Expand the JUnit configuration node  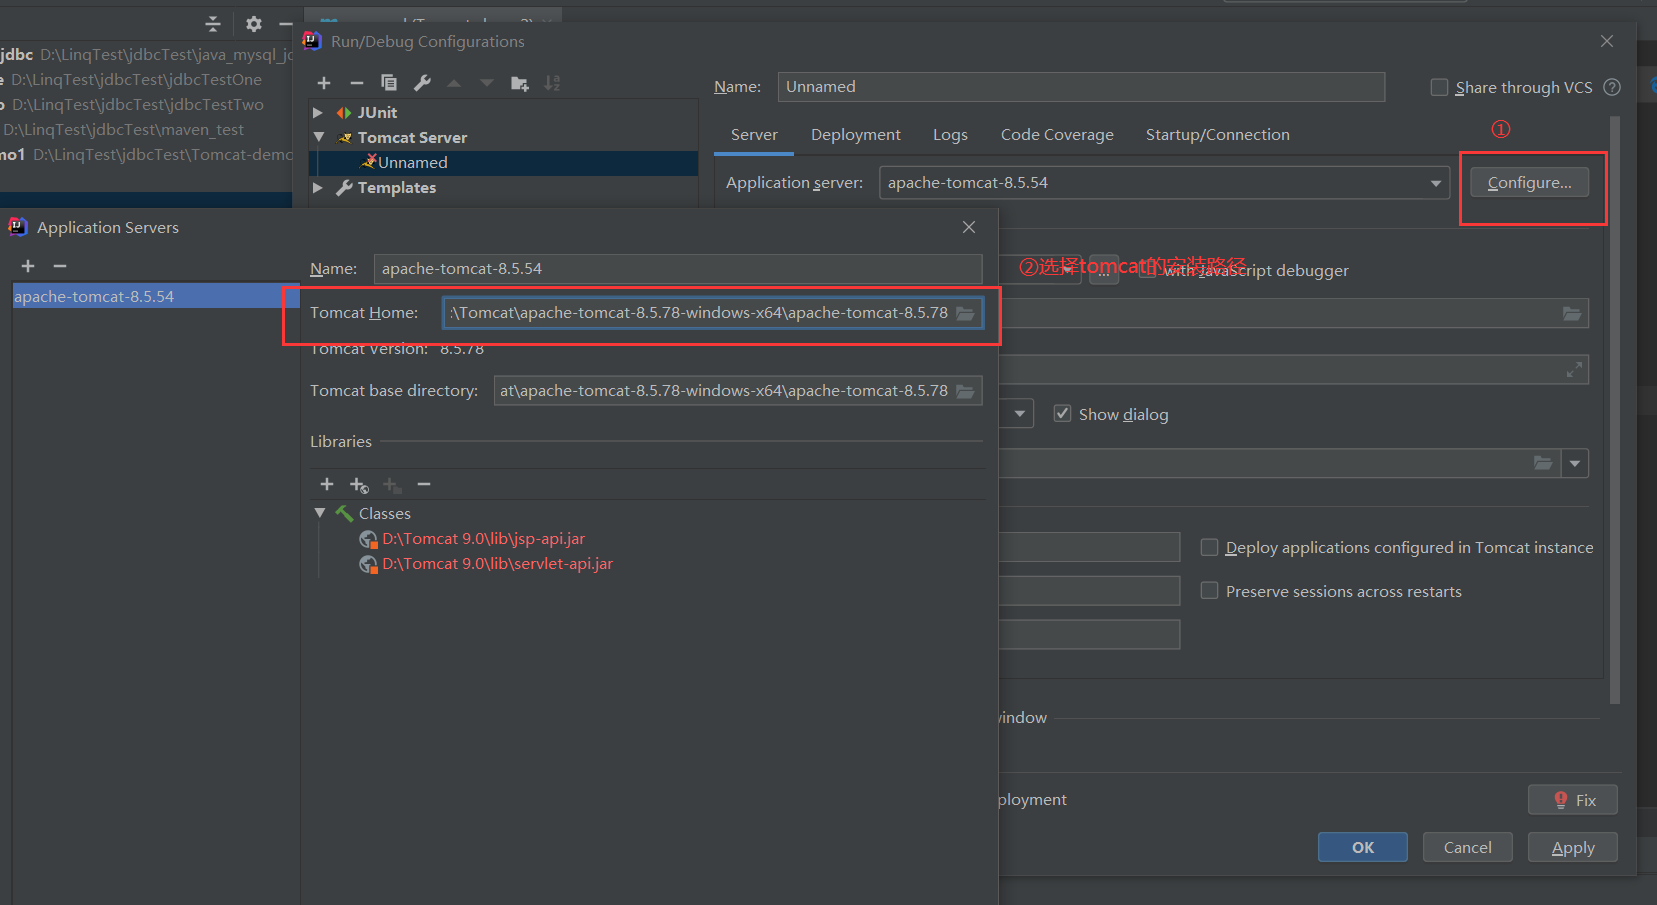pyautogui.click(x=318, y=113)
